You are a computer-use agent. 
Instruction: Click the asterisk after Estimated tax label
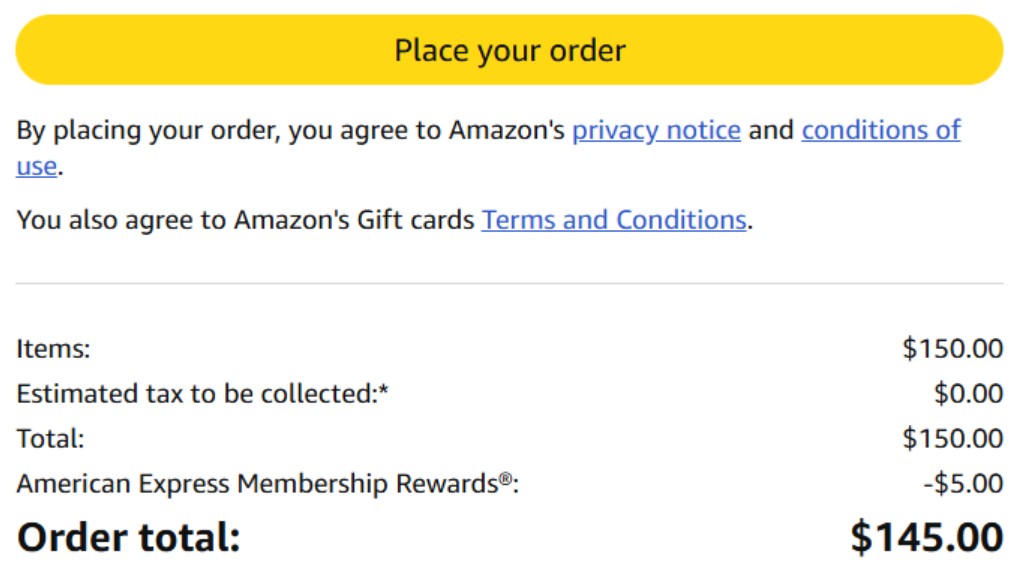[383, 391]
